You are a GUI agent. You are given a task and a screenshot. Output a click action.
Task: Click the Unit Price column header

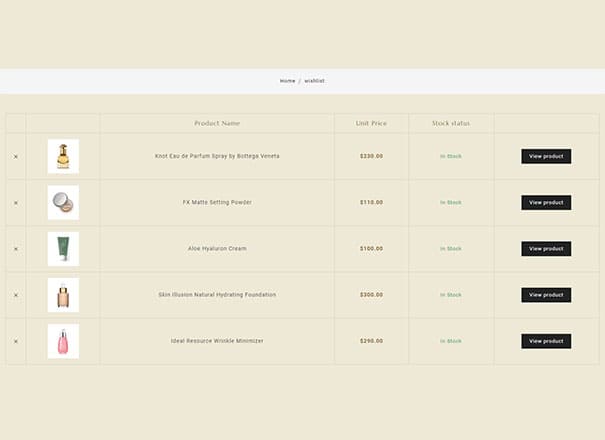coord(371,124)
